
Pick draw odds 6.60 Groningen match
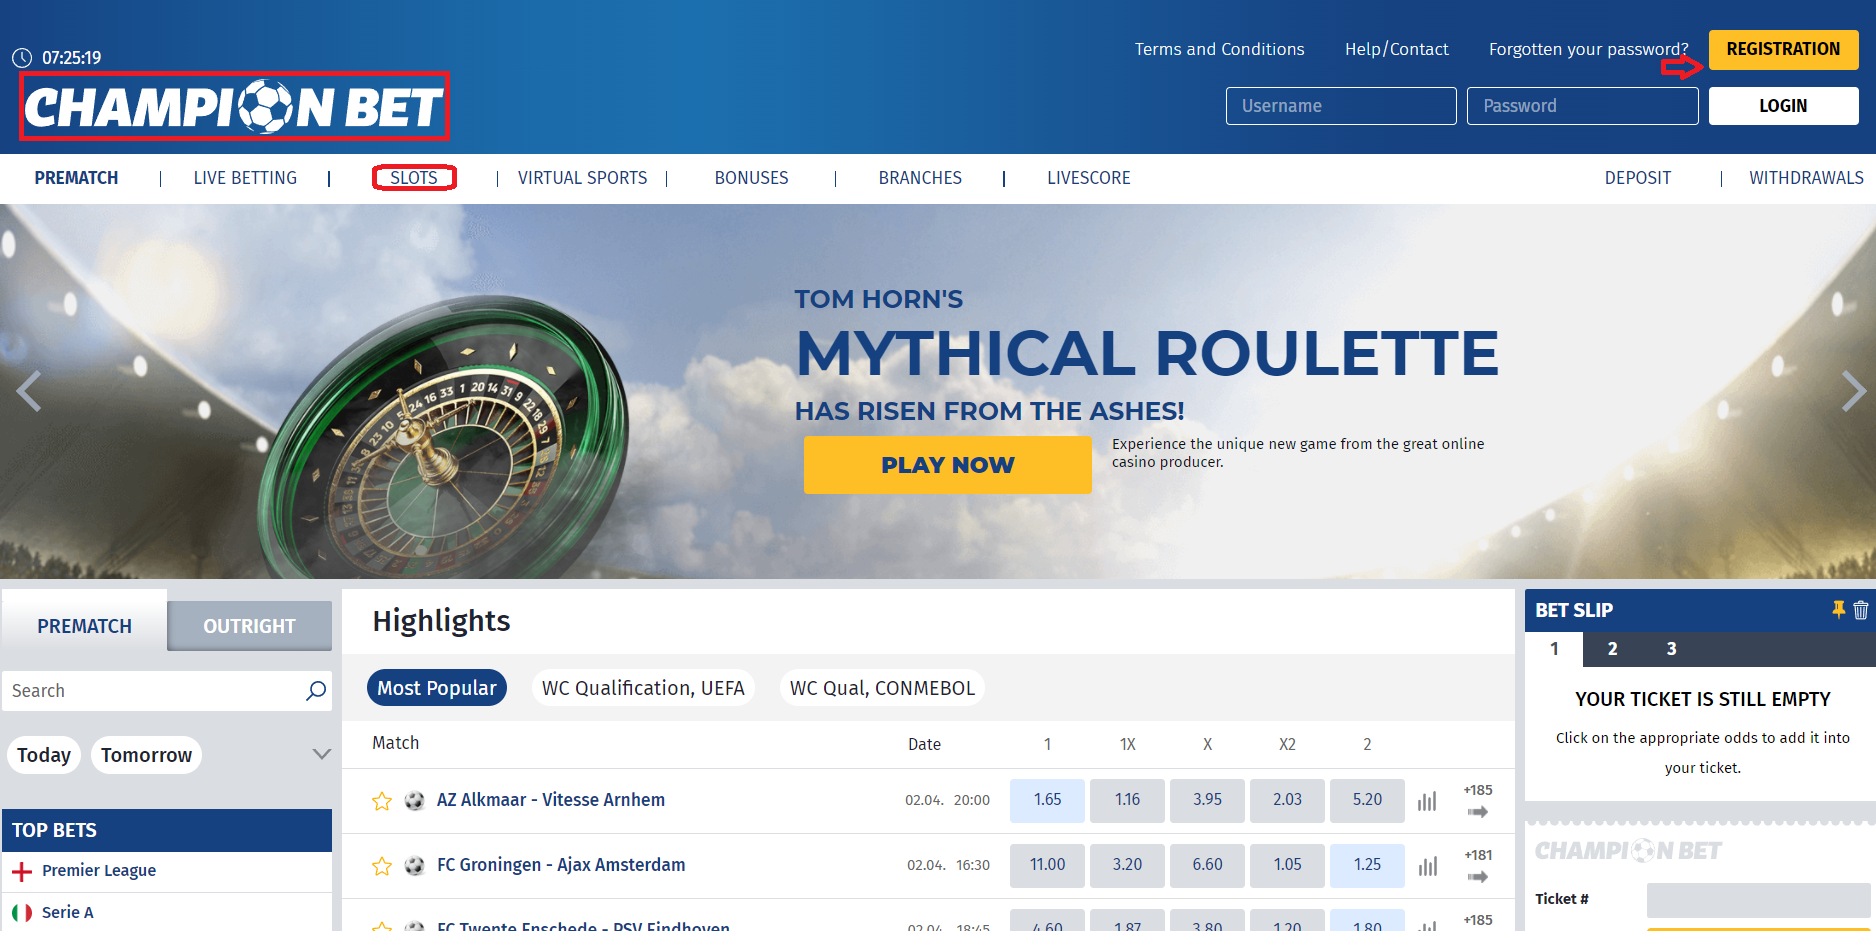pos(1207,865)
